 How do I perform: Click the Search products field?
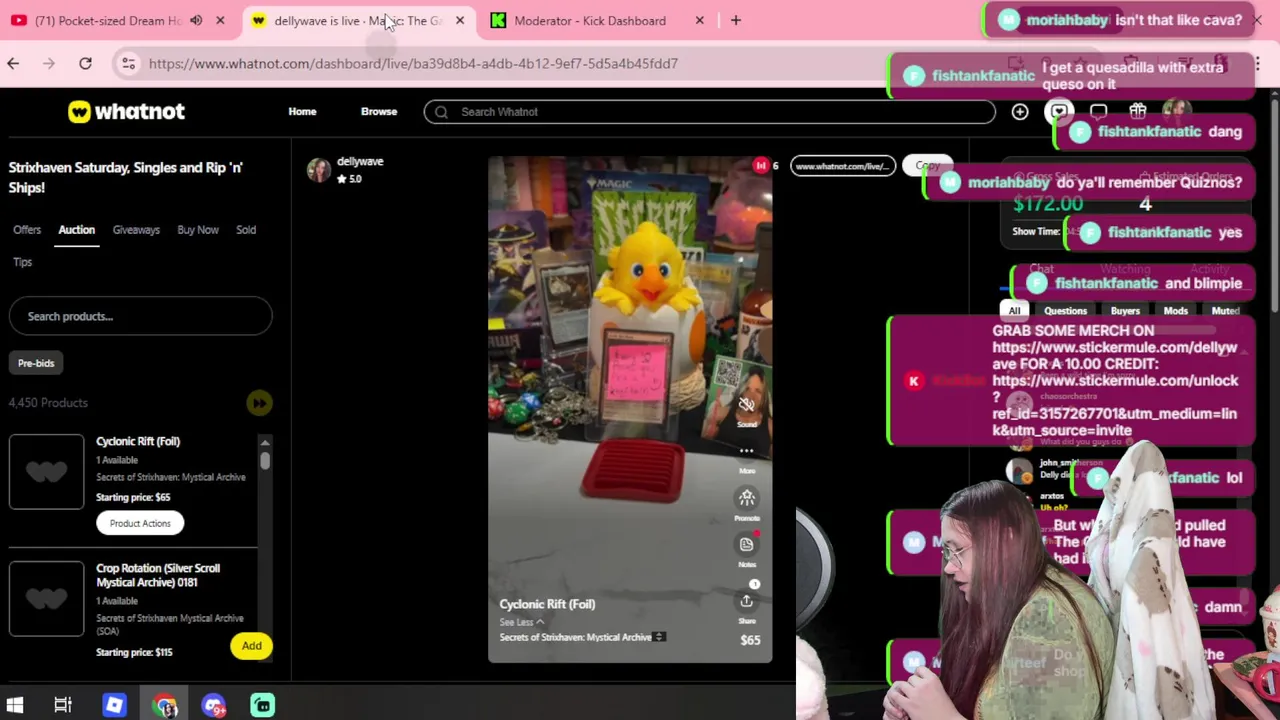140,316
